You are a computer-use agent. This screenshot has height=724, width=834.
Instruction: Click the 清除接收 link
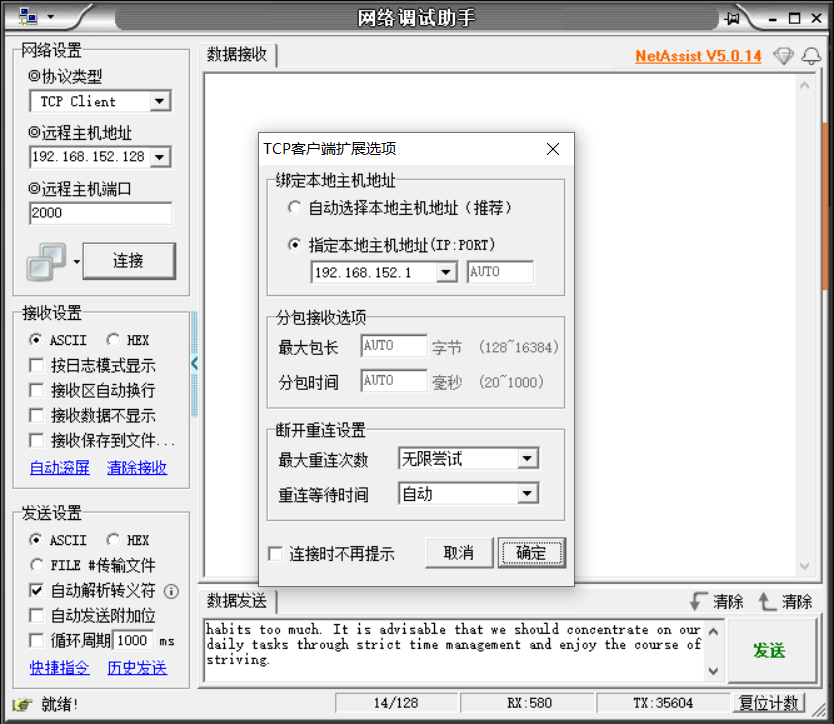click(137, 468)
